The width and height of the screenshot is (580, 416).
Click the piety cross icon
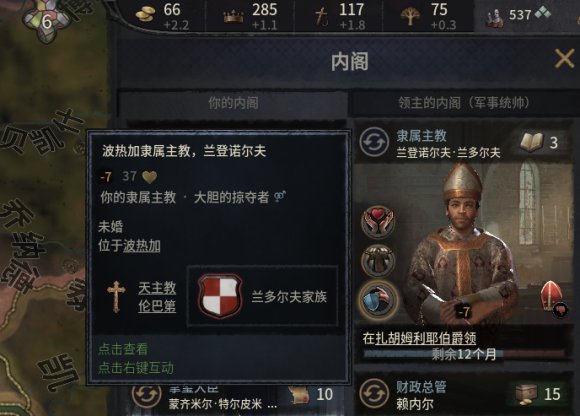point(321,17)
